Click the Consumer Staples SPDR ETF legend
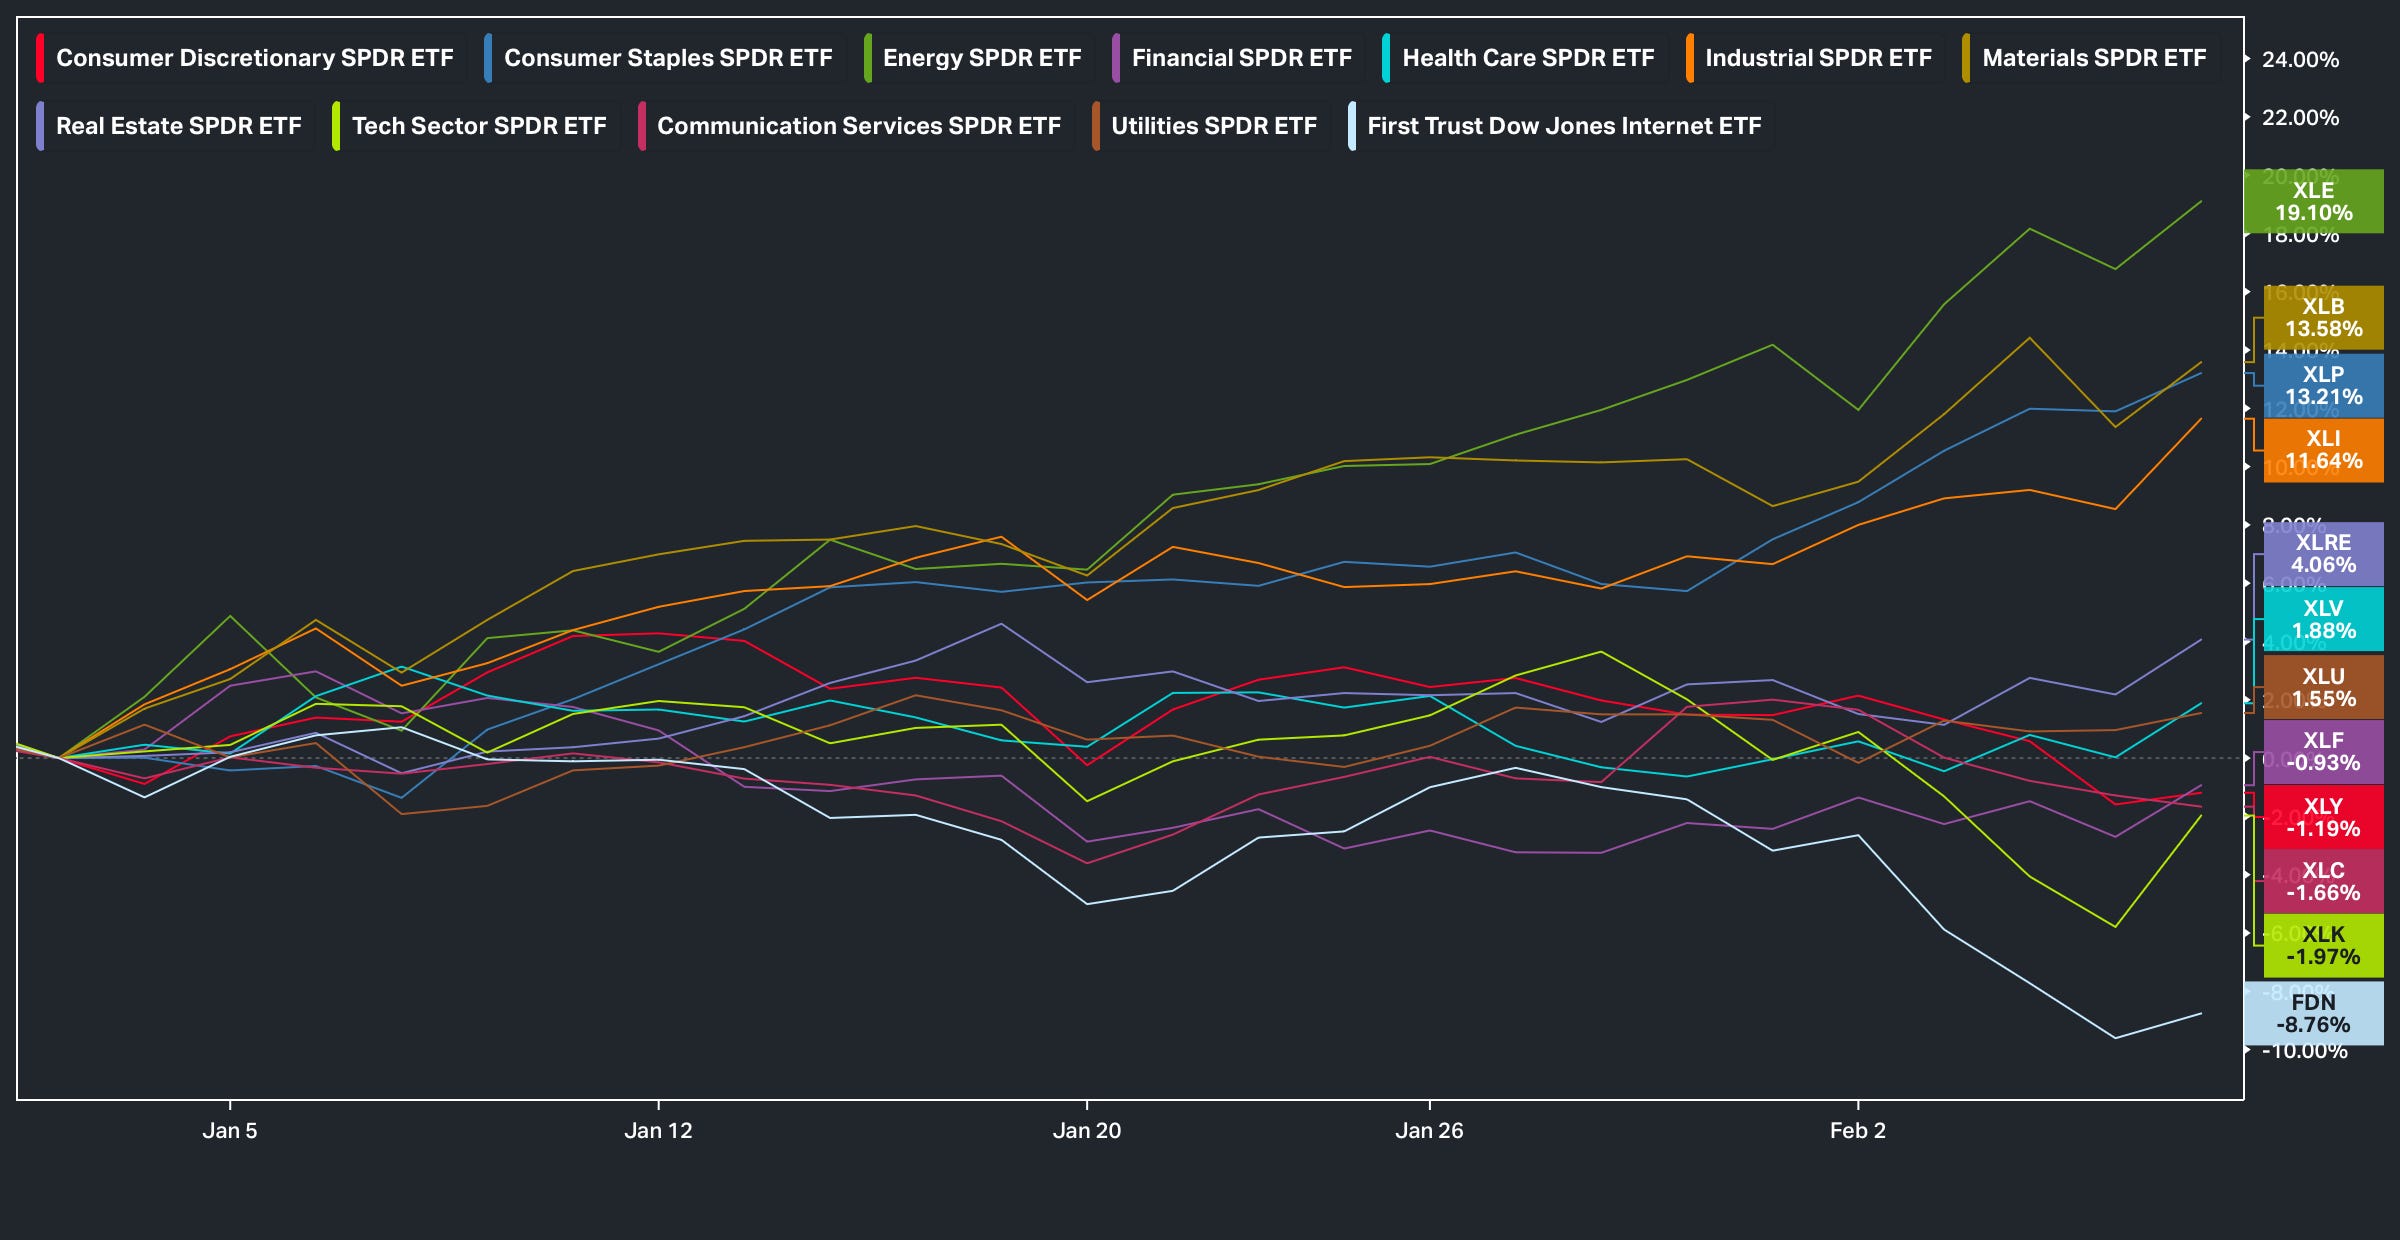The width and height of the screenshot is (2400, 1240). tap(667, 58)
